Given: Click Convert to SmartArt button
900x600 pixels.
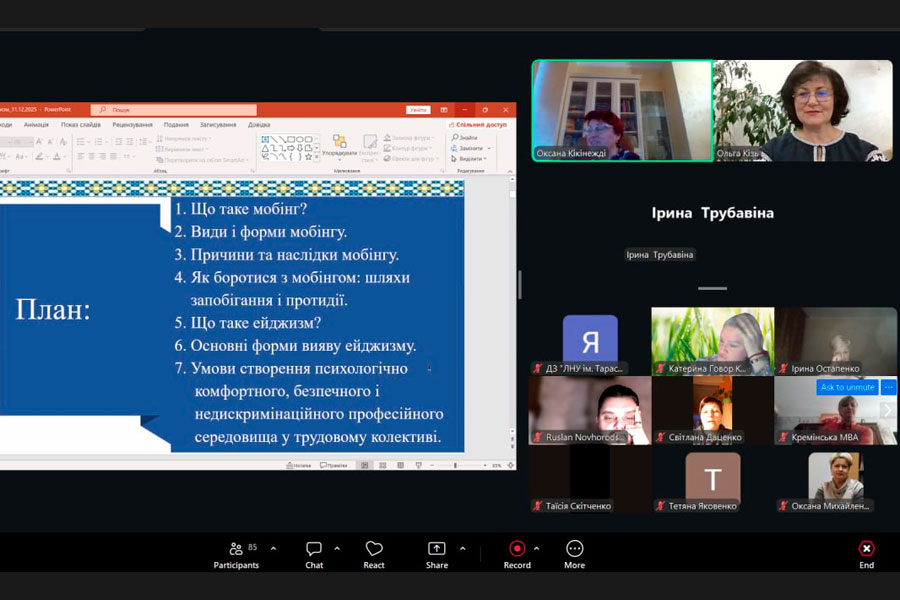Looking at the screenshot, I should (x=200, y=160).
